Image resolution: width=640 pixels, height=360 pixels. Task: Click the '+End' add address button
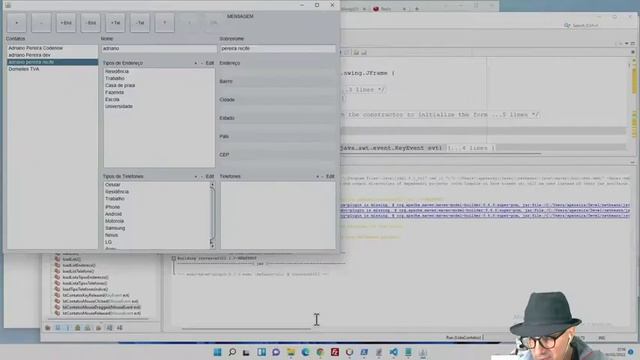(66, 23)
